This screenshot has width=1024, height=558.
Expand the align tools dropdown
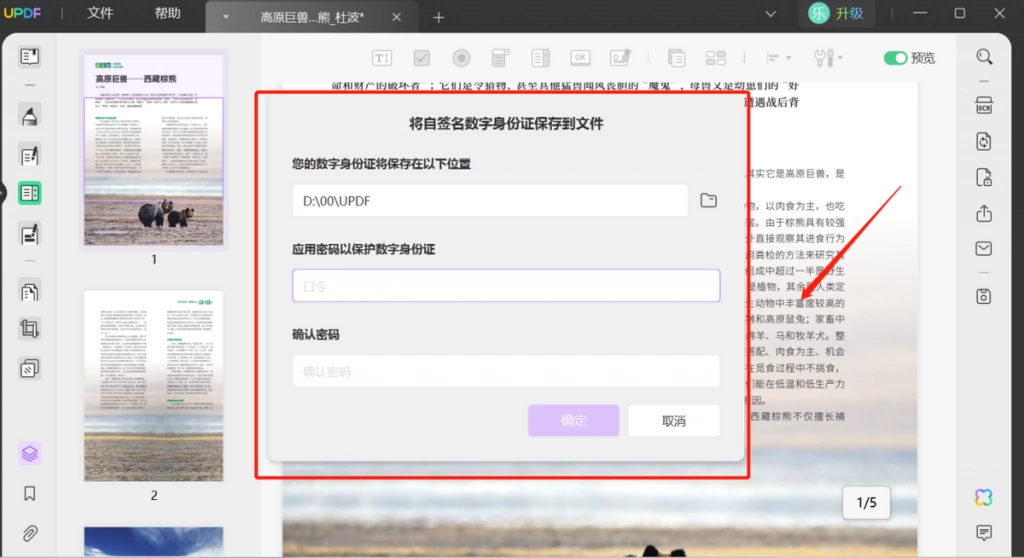coord(778,58)
